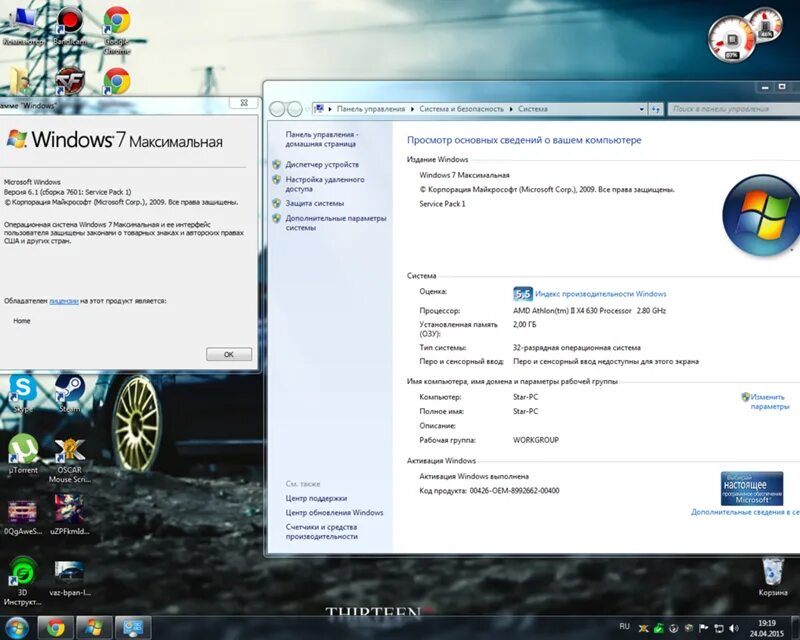The height and width of the screenshot is (640, 800).
Task: Open the Action Center flag tray icon
Action: 704,628
